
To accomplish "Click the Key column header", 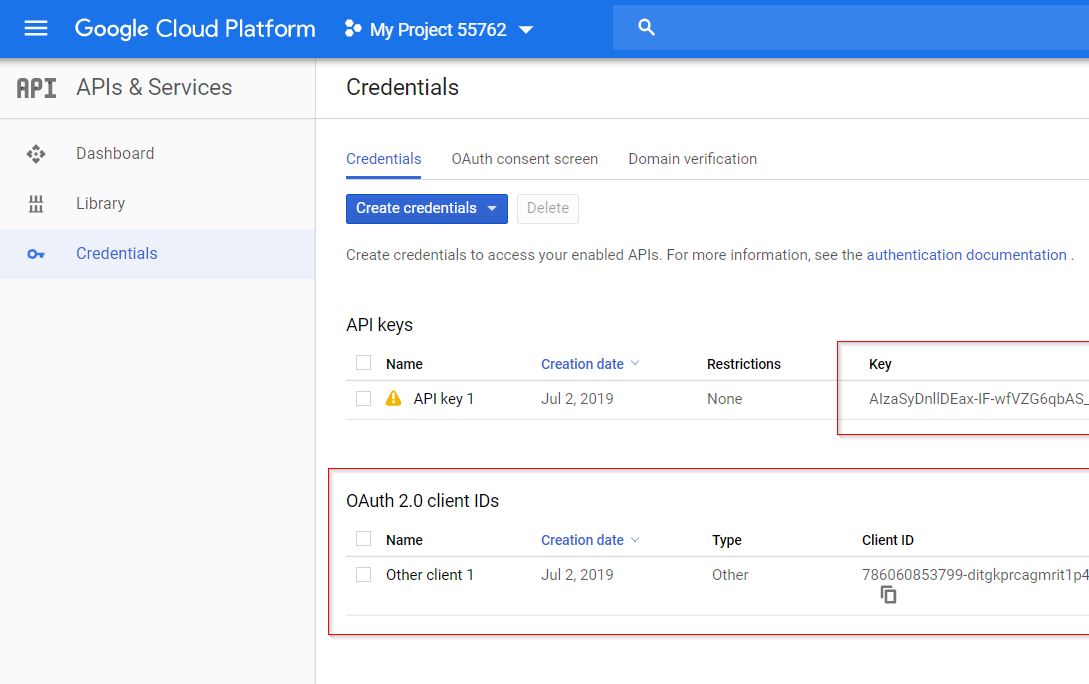I will [880, 364].
